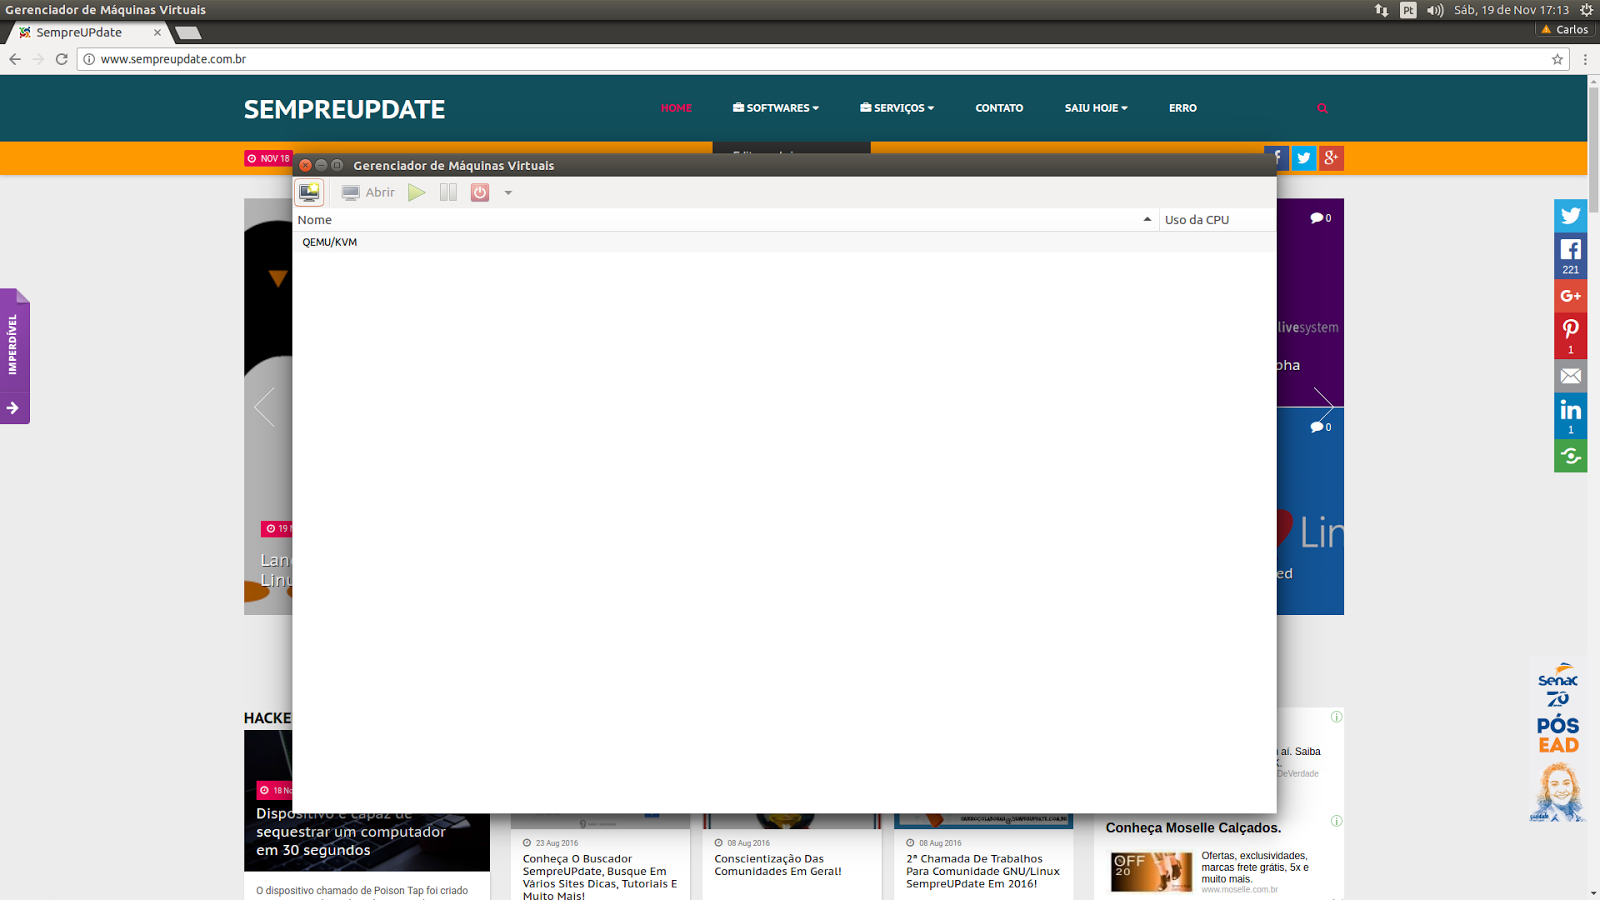Click the Nome column sort arrow
This screenshot has height=900, width=1600.
coord(1147,219)
